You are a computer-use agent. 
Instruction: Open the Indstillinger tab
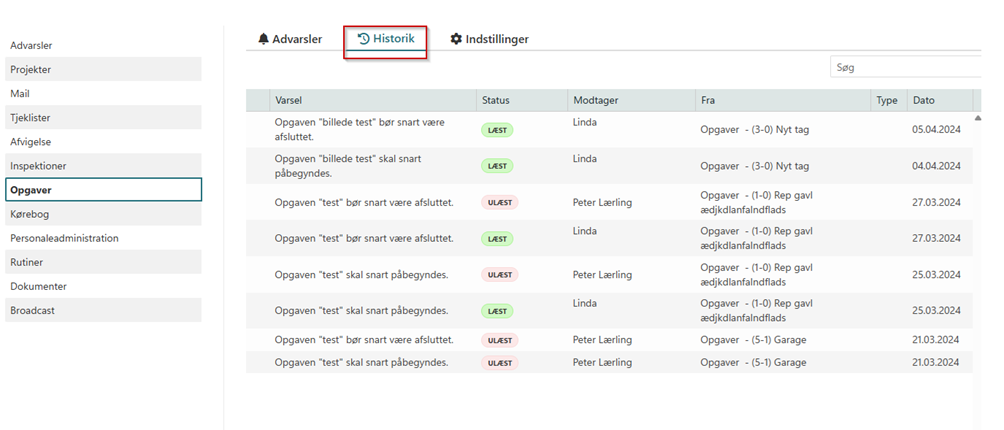496,40
